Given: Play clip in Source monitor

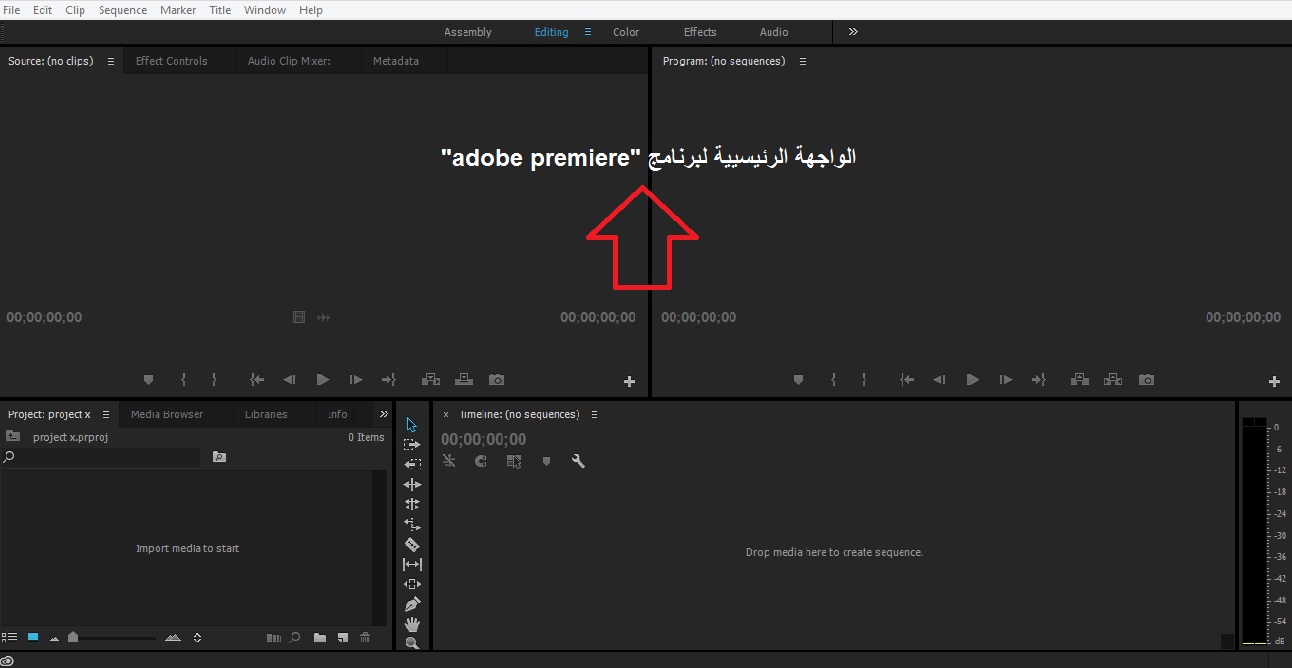Looking at the screenshot, I should coord(323,380).
